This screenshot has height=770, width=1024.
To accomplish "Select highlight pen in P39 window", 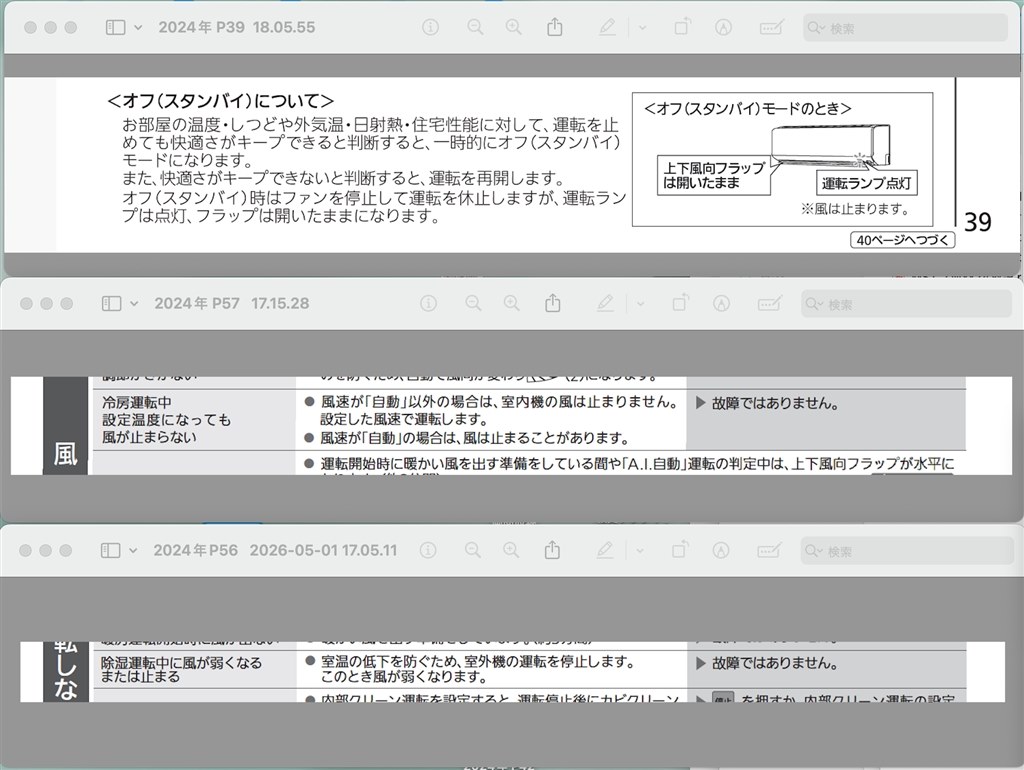I will click(x=607, y=27).
